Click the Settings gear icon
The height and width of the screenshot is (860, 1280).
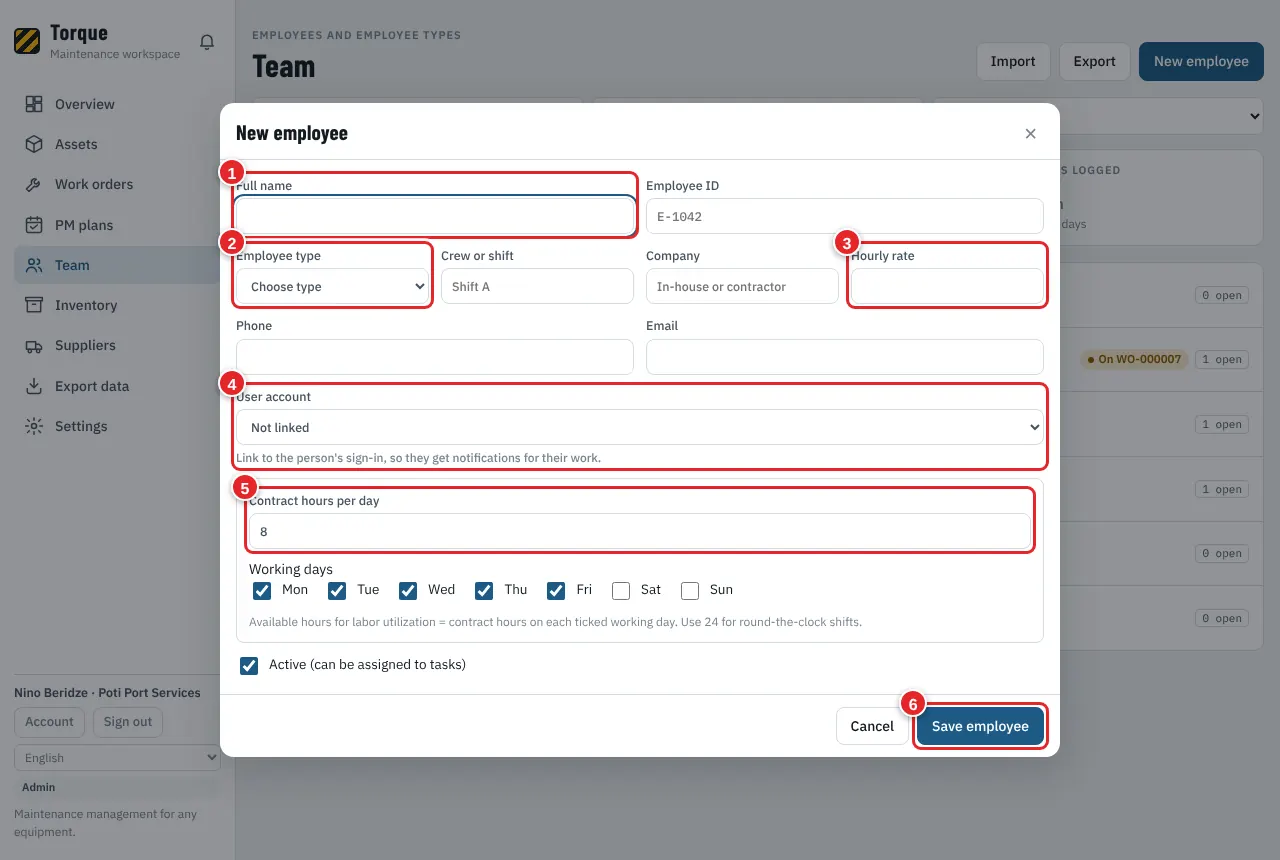point(34,426)
